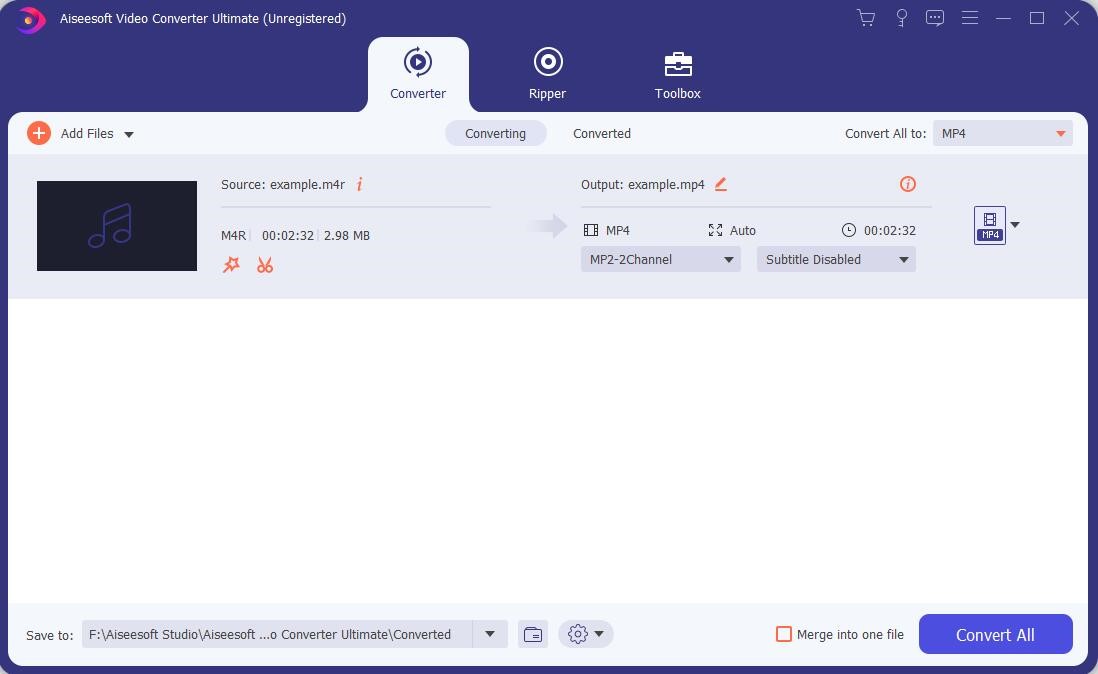The image size is (1098, 674).
Task: Open the Convert All to MP4 dropdown
Action: tap(1002, 133)
